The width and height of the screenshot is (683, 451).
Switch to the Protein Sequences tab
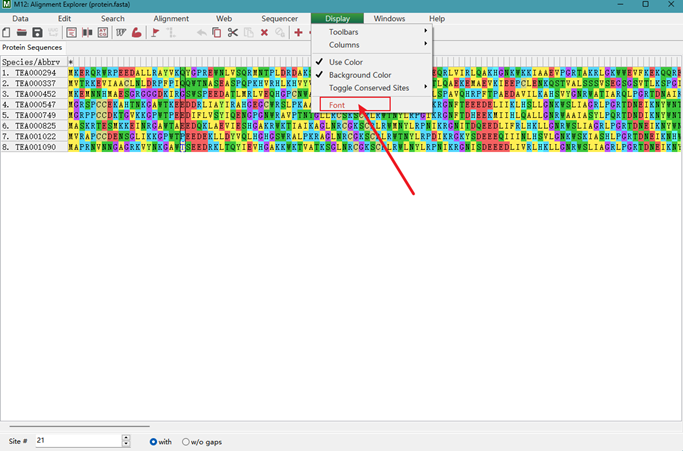click(x=32, y=47)
